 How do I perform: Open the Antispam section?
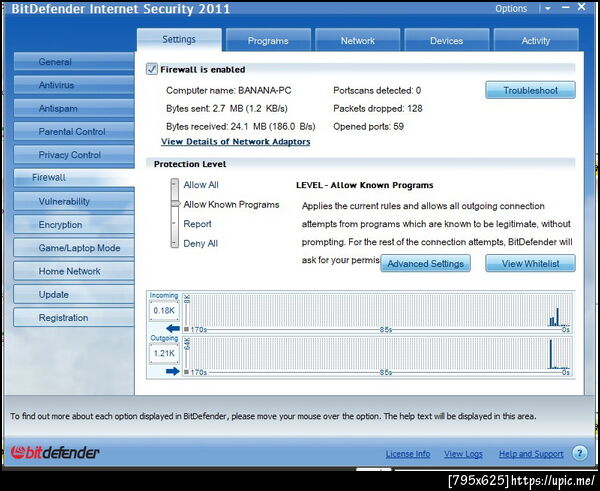(x=74, y=108)
